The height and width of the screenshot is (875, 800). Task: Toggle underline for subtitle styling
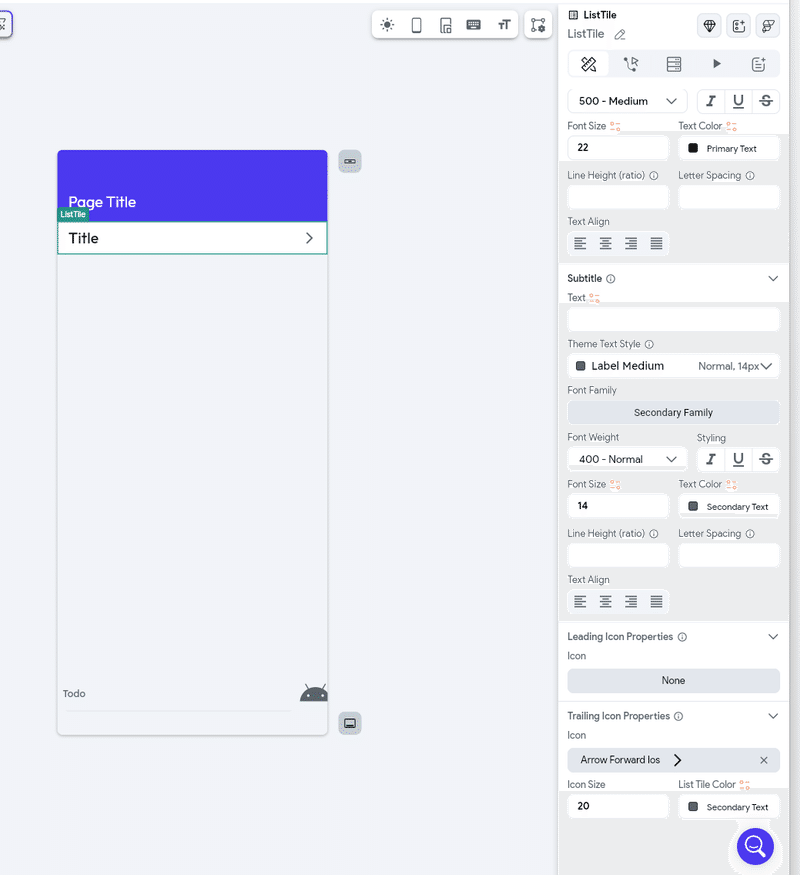tap(738, 459)
